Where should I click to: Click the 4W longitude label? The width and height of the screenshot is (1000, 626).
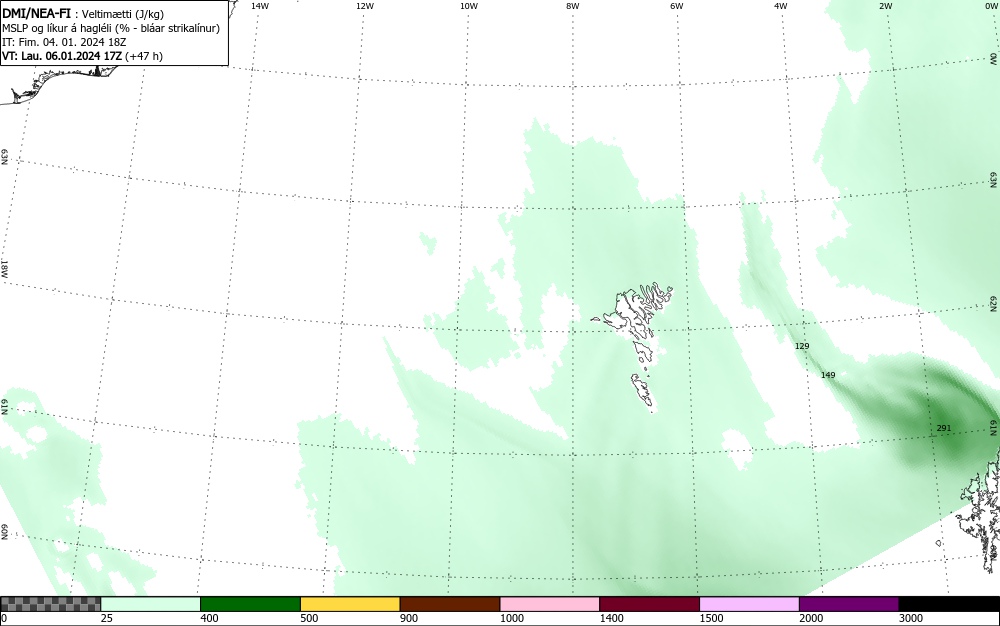click(781, 6)
